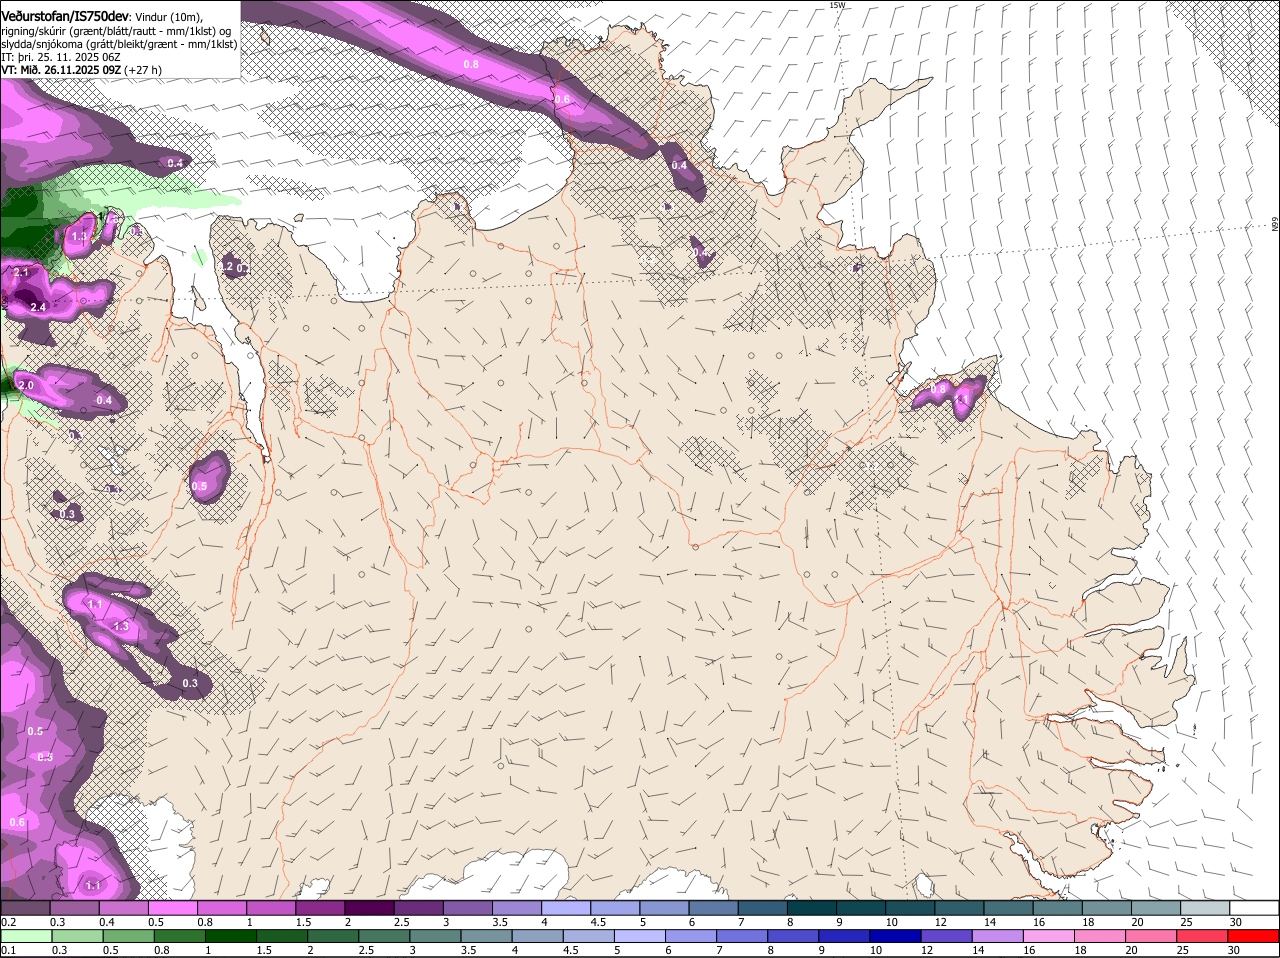
Task: Click upper legend swatch starting at 0.4
Action: tap(123, 907)
